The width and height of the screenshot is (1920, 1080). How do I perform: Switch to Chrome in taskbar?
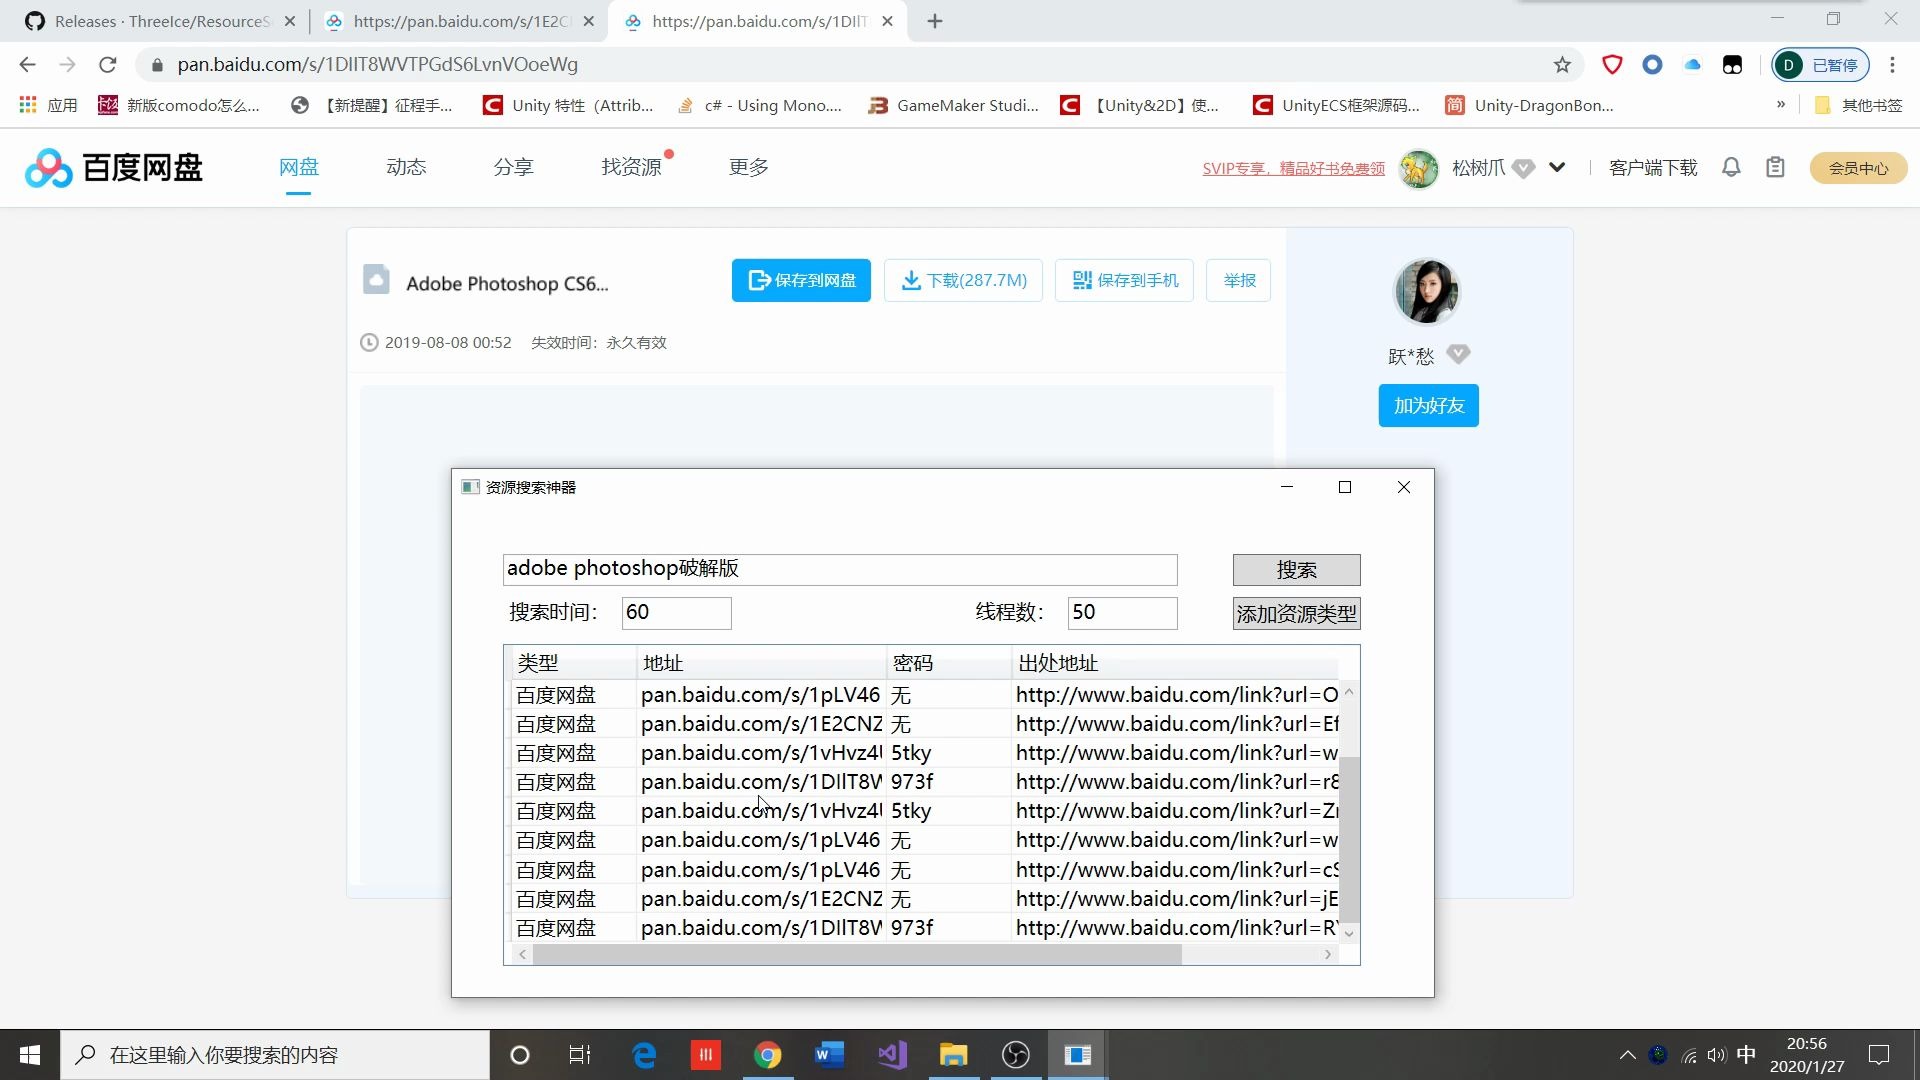pos(767,1055)
